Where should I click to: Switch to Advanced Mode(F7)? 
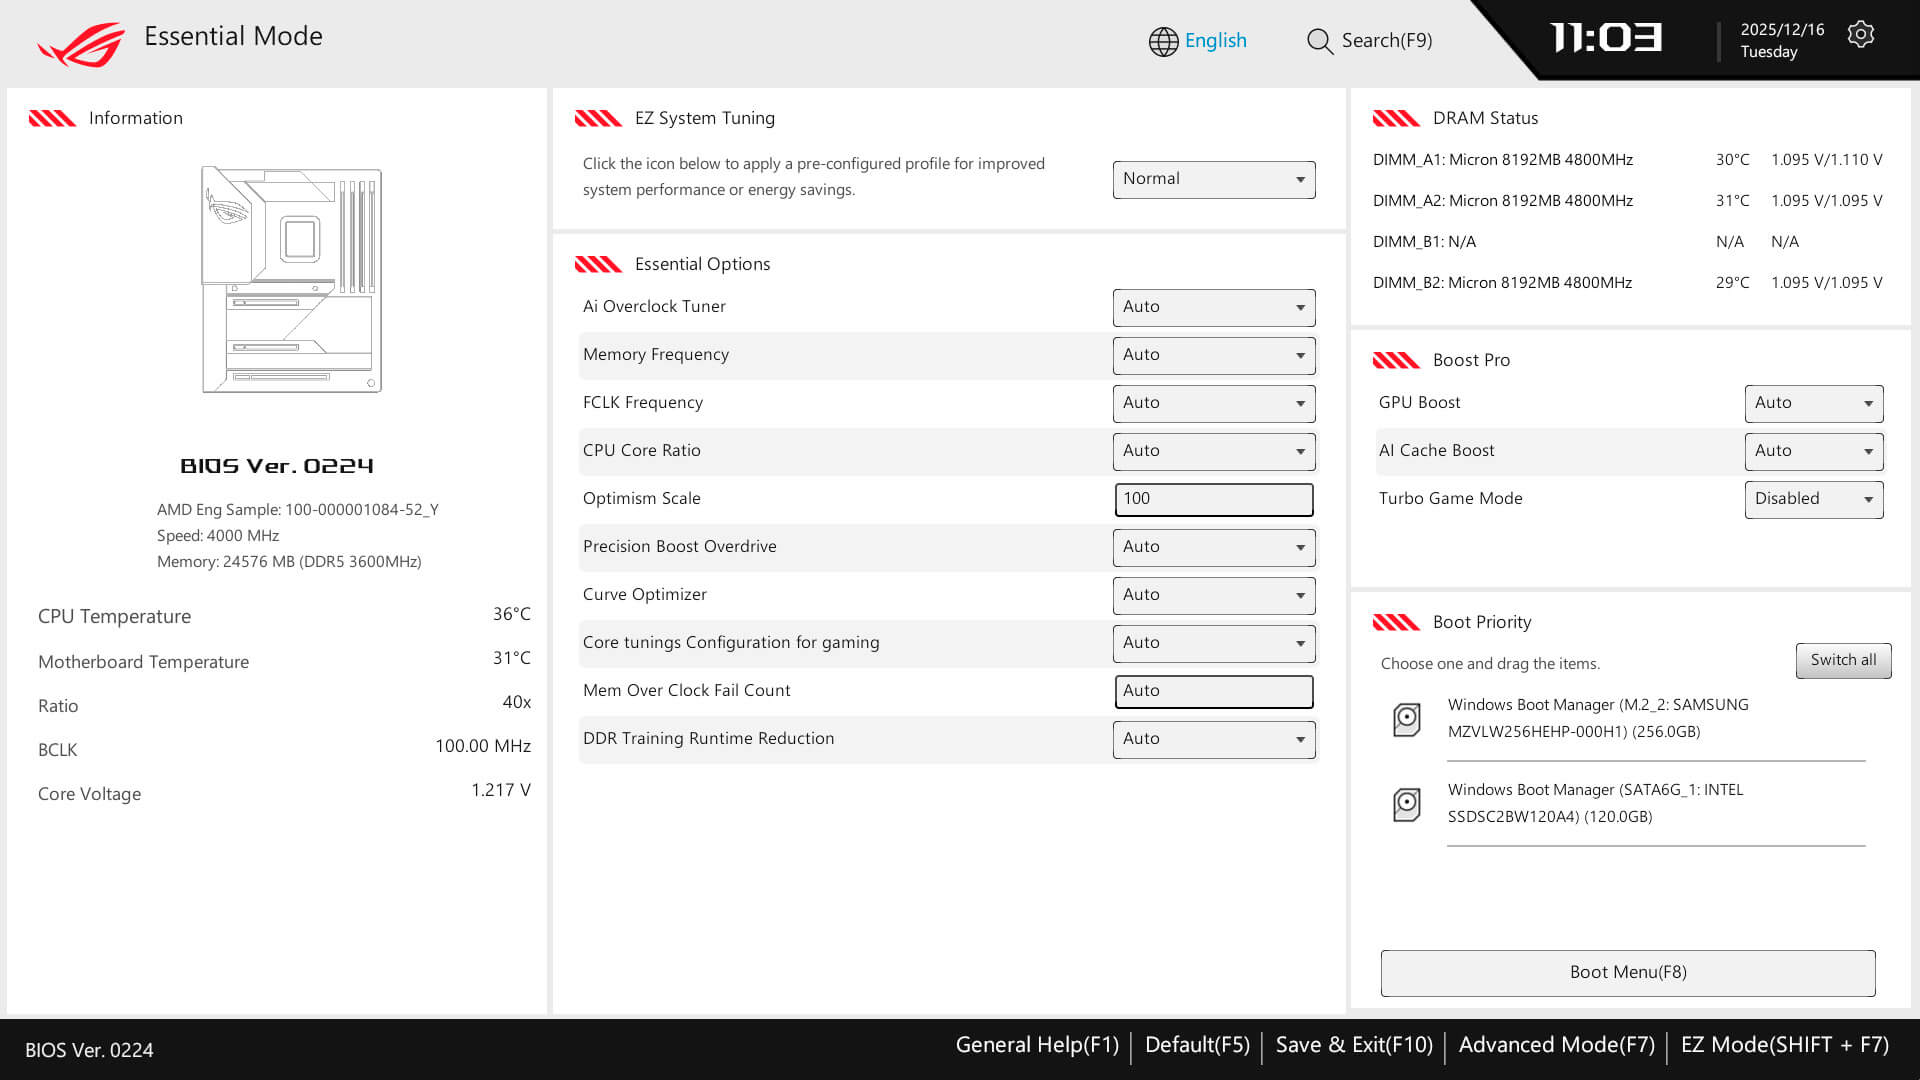pyautogui.click(x=1556, y=1045)
